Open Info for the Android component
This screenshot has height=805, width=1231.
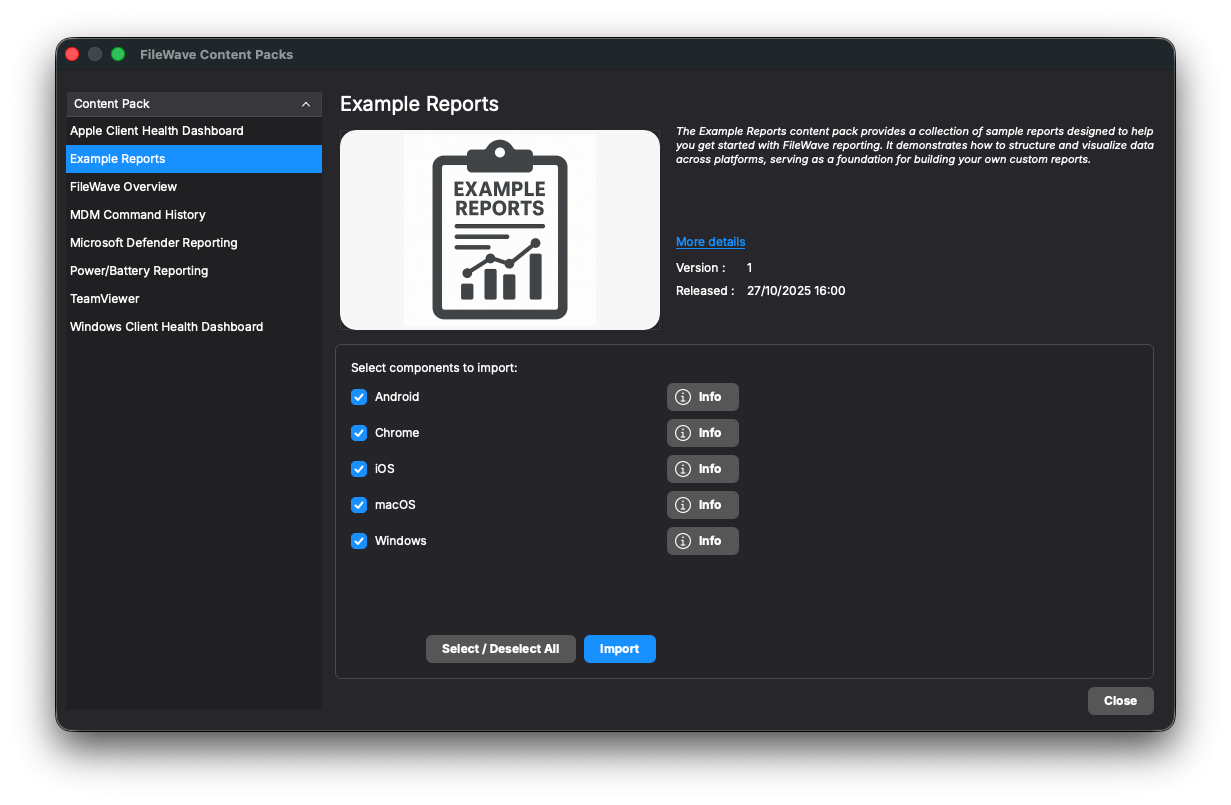tap(702, 397)
